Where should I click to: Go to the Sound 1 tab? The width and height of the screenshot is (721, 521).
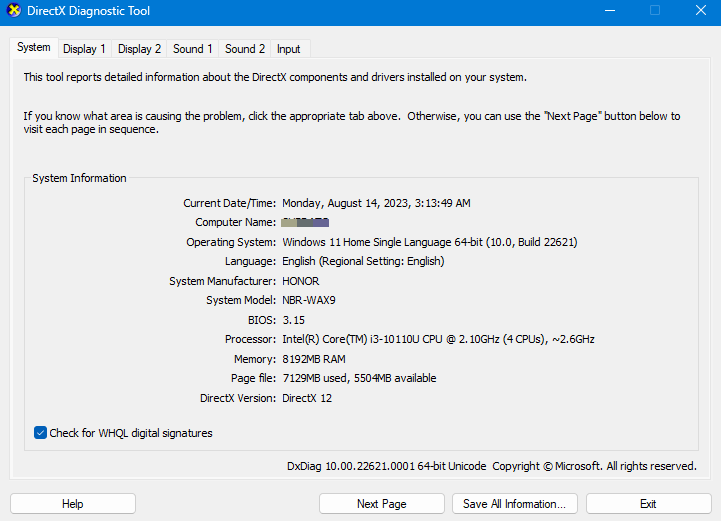click(x=192, y=49)
